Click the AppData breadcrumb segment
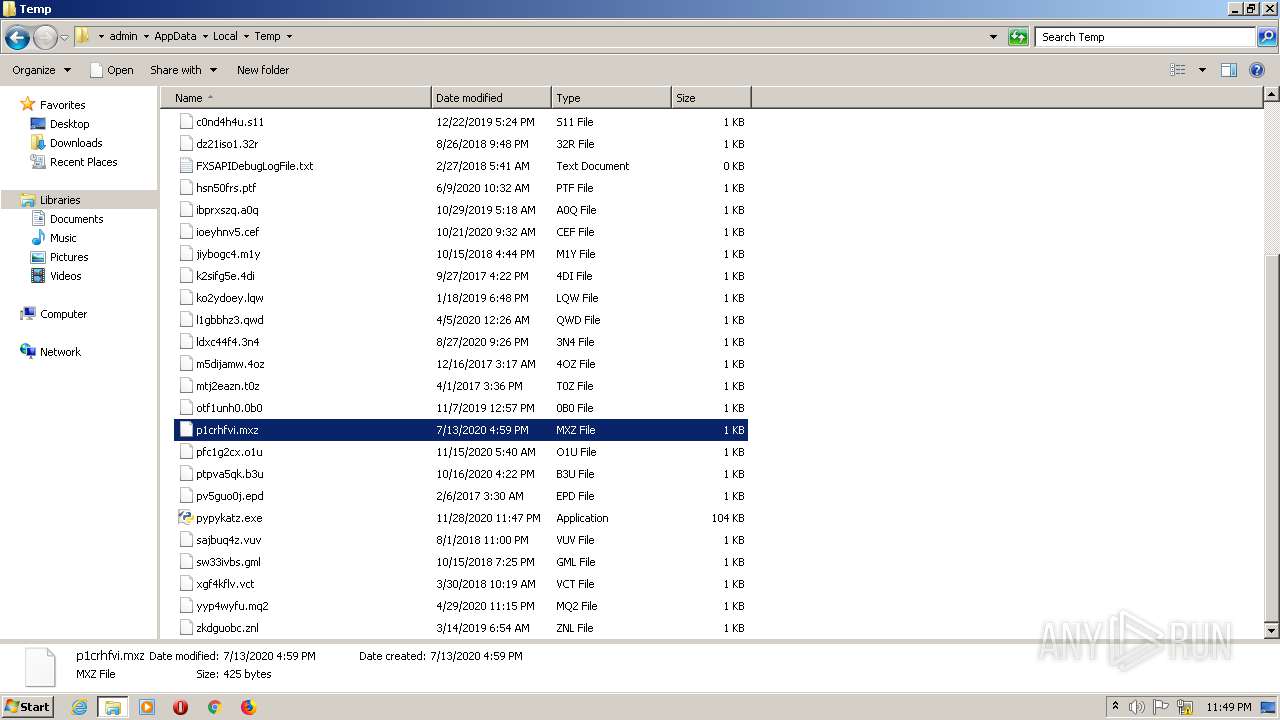 (x=175, y=36)
